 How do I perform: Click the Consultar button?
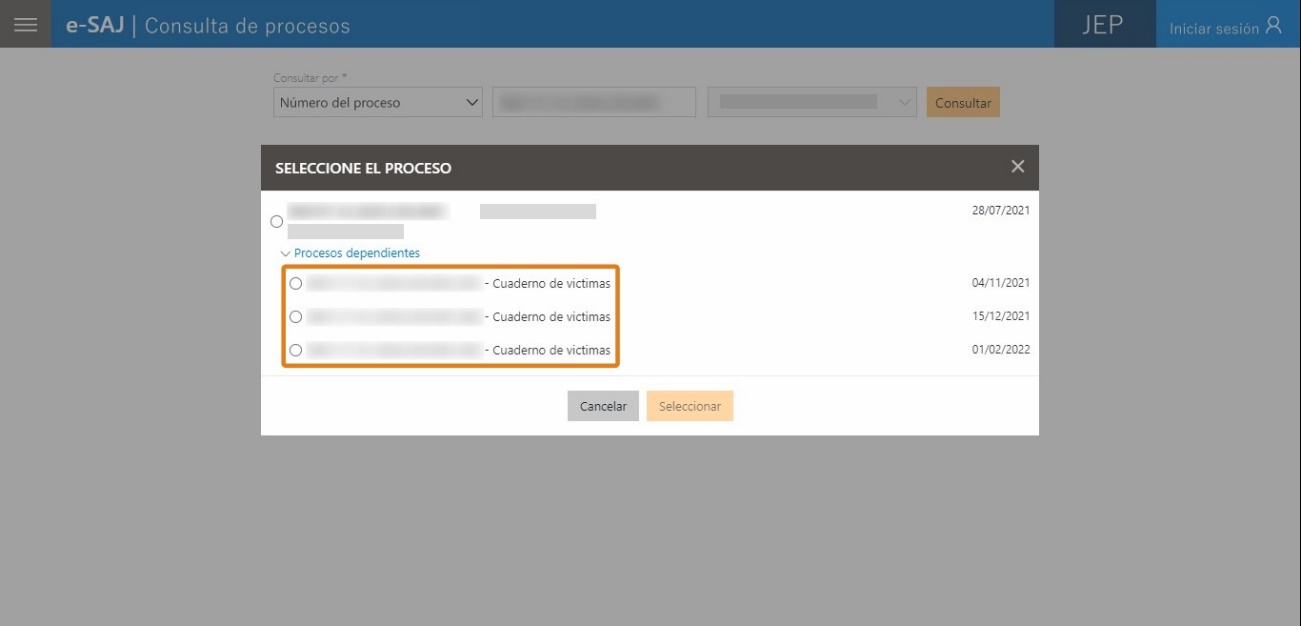point(963,103)
